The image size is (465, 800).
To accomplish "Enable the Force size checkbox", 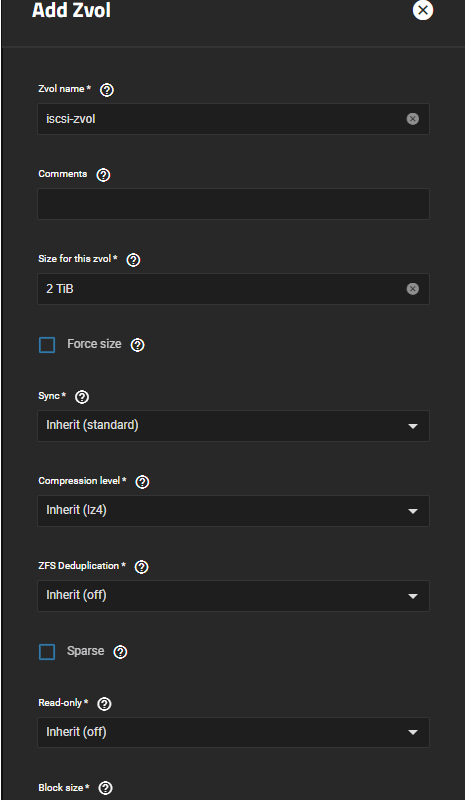I will tap(47, 345).
